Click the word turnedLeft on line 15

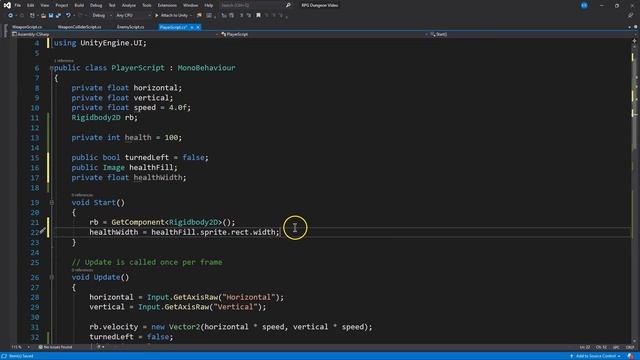pyautogui.click(x=147, y=158)
